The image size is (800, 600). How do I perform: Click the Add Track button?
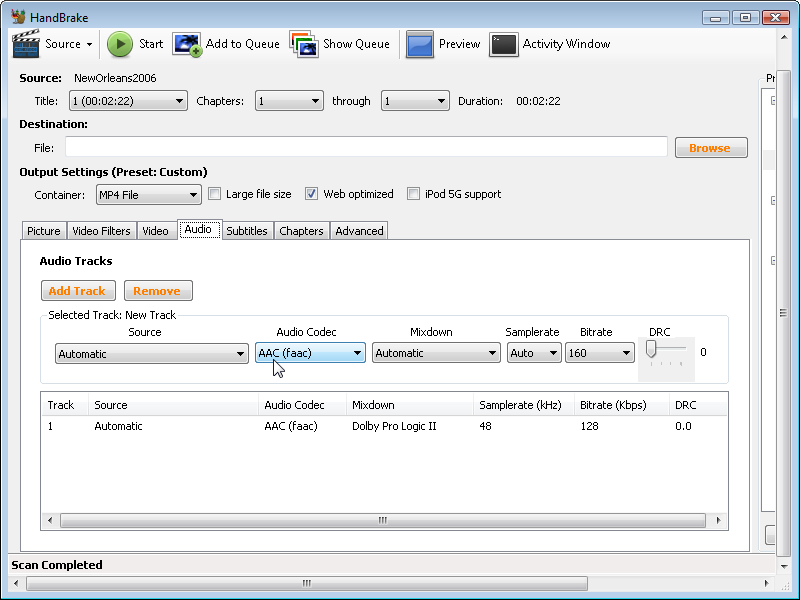[78, 290]
